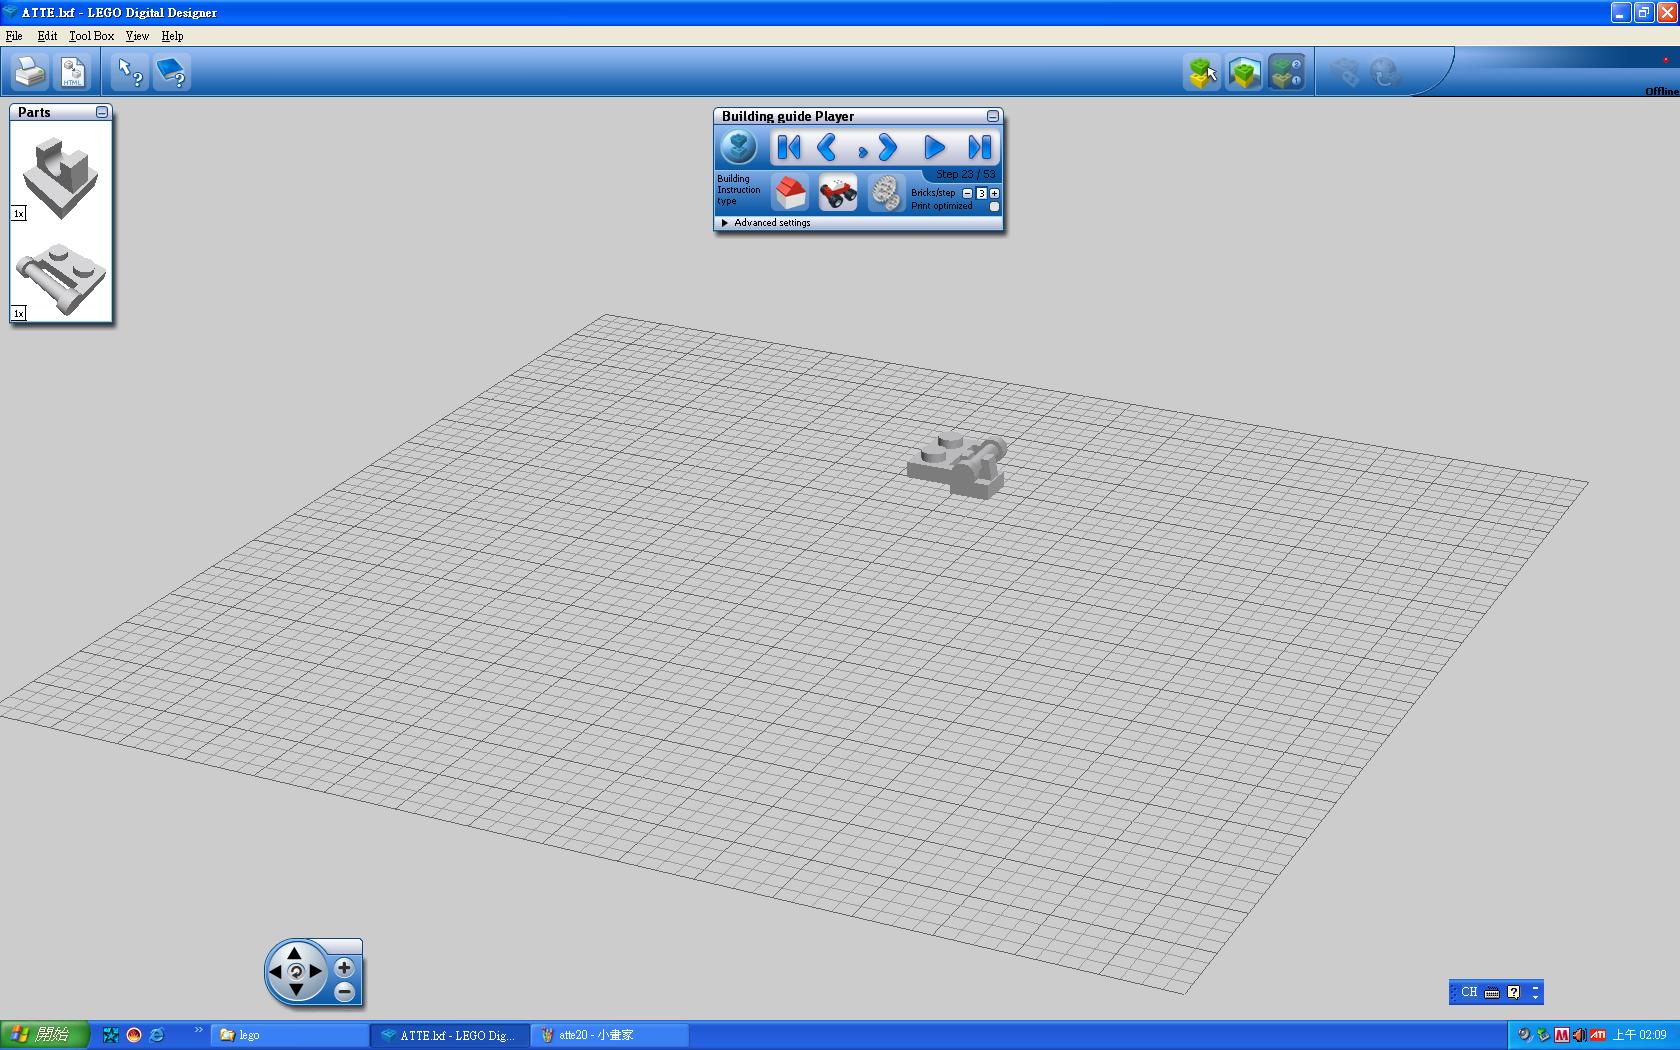Image resolution: width=1680 pixels, height=1050 pixels.
Task: Click the Step 23 / 53 indicator
Action: coord(965,174)
